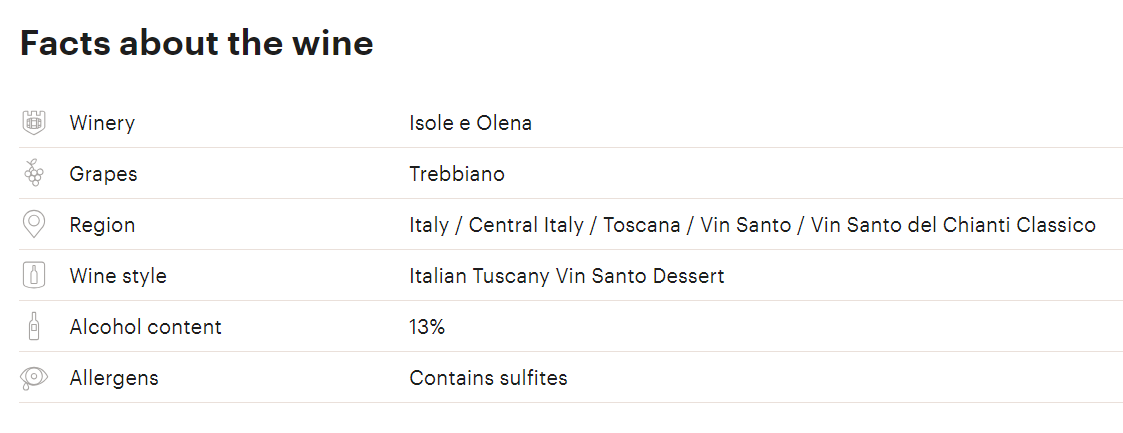Open the Toscana region link
Screen dimensions: 1123x433
point(642,225)
